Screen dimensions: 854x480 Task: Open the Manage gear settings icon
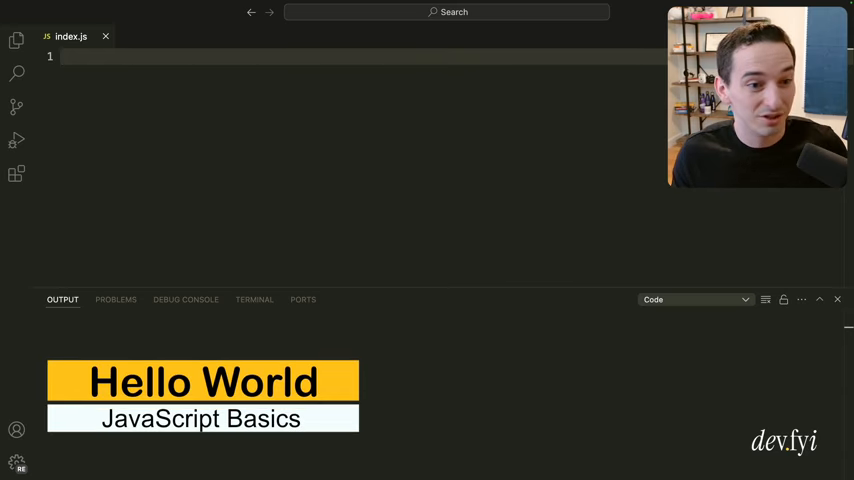(x=16, y=463)
